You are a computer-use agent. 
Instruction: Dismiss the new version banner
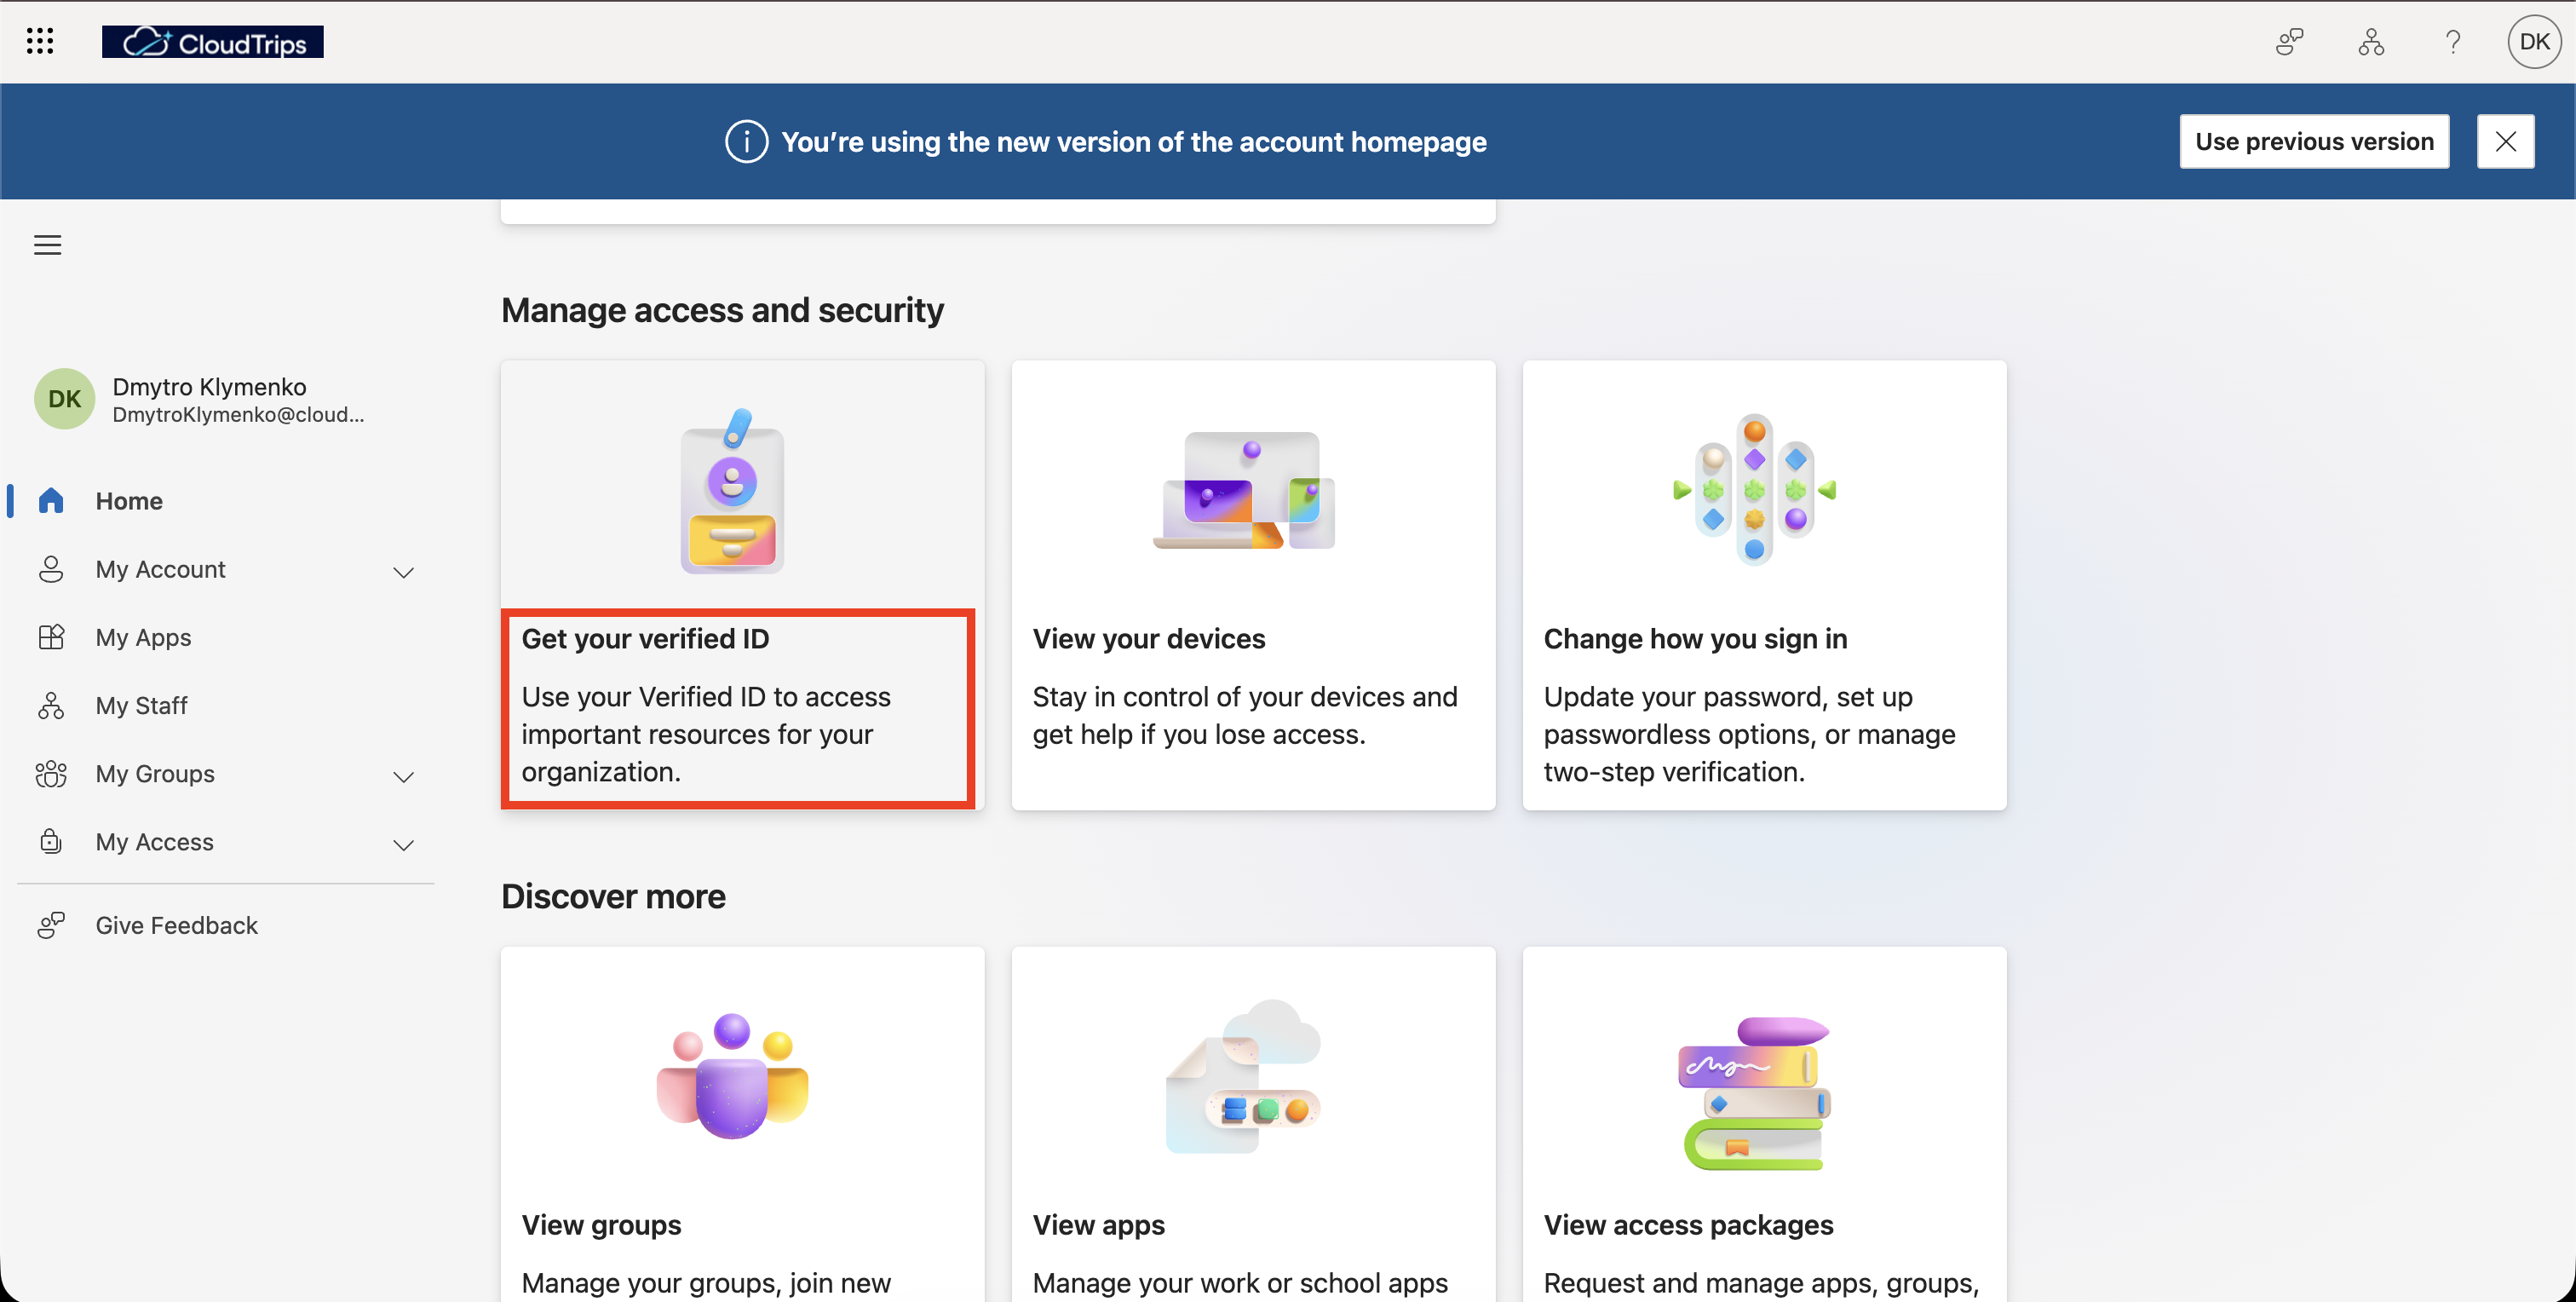coord(2505,142)
